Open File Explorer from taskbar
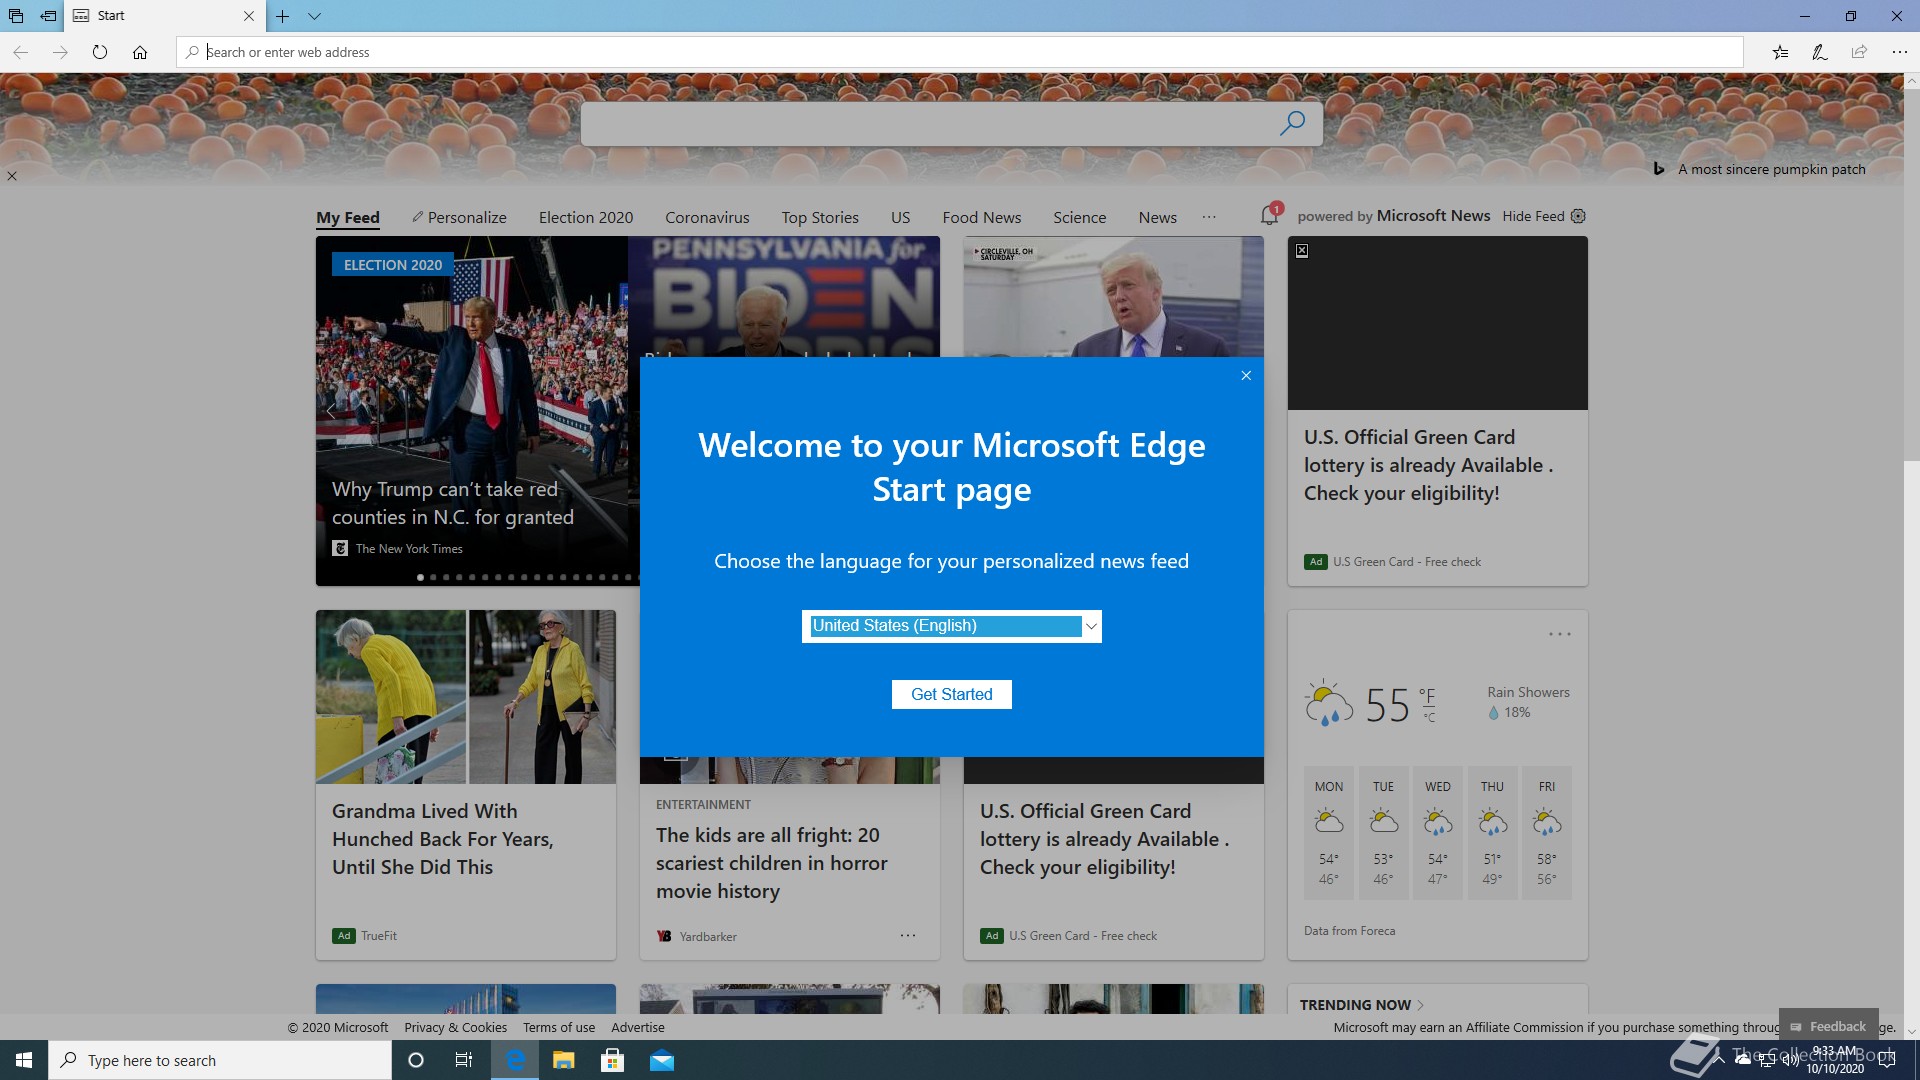This screenshot has height=1080, width=1920. pyautogui.click(x=564, y=1060)
